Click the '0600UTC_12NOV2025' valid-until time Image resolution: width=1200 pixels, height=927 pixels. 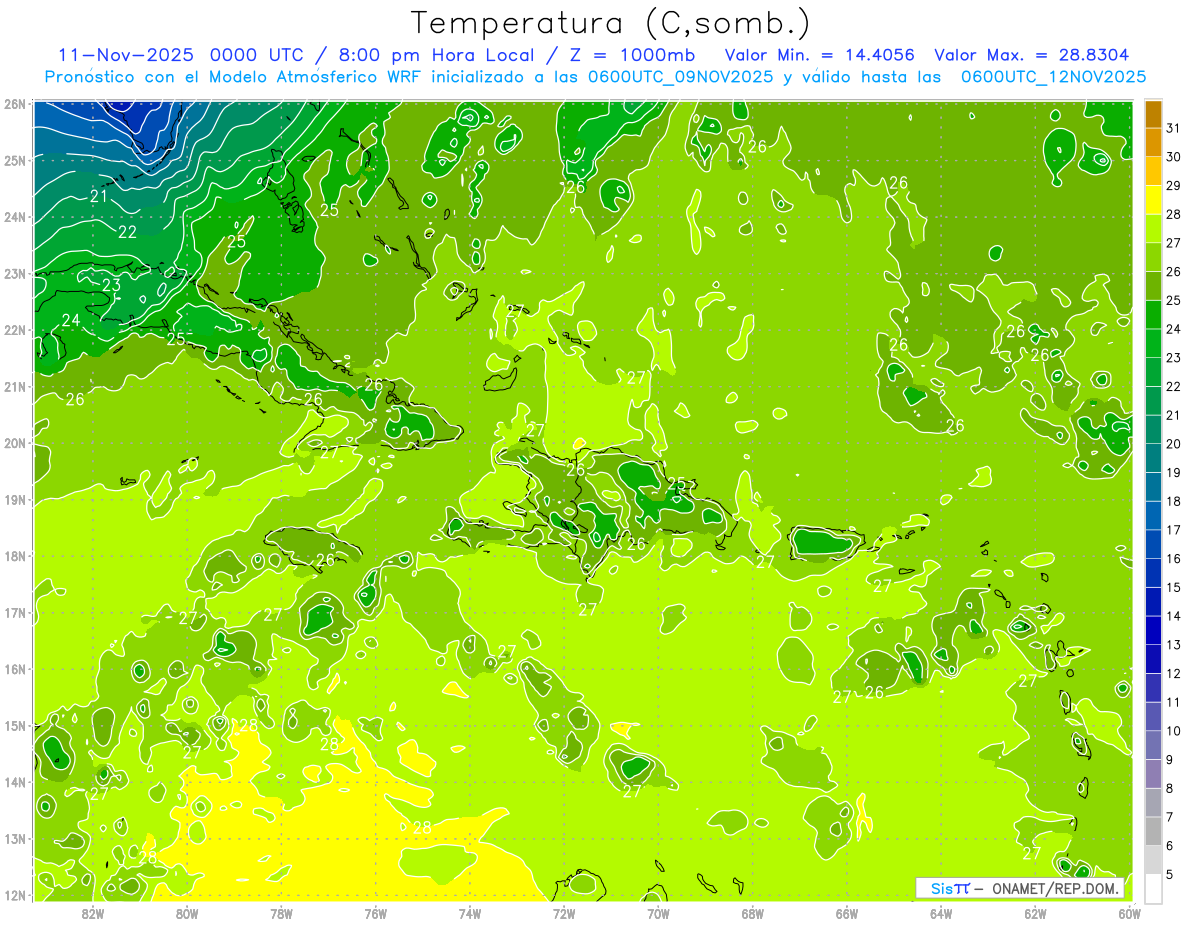tap(1053, 77)
